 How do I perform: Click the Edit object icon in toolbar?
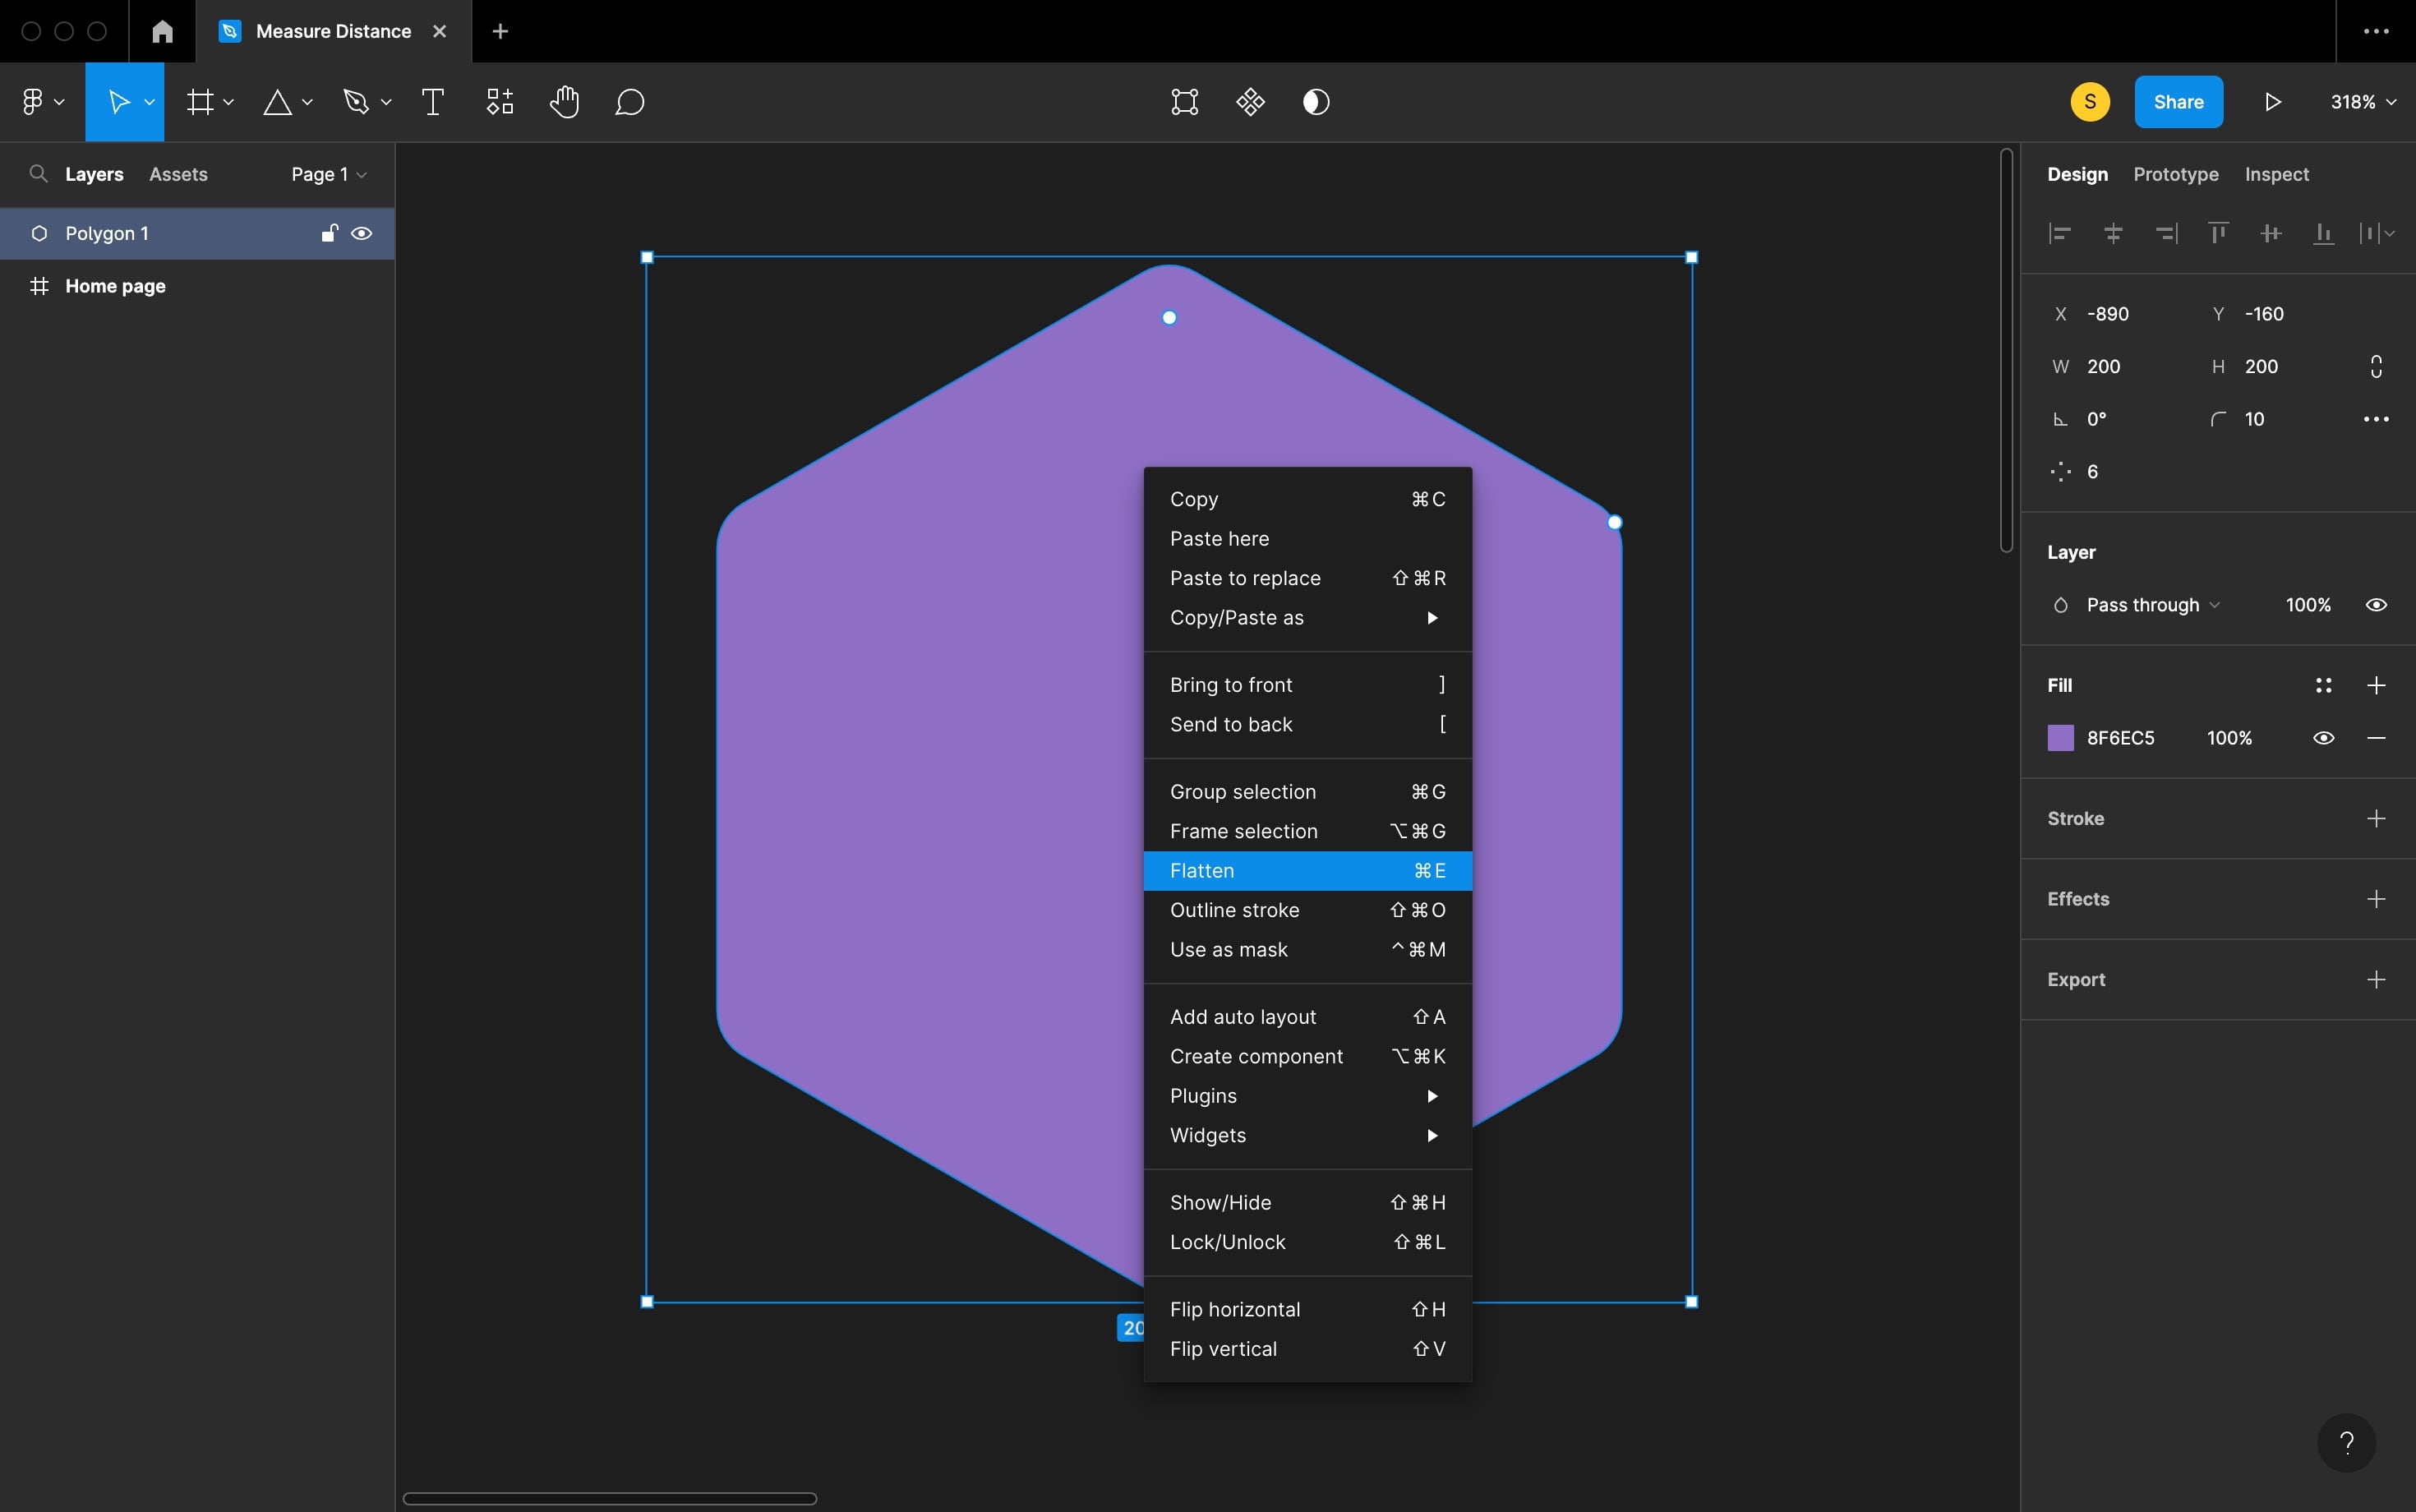click(1184, 102)
